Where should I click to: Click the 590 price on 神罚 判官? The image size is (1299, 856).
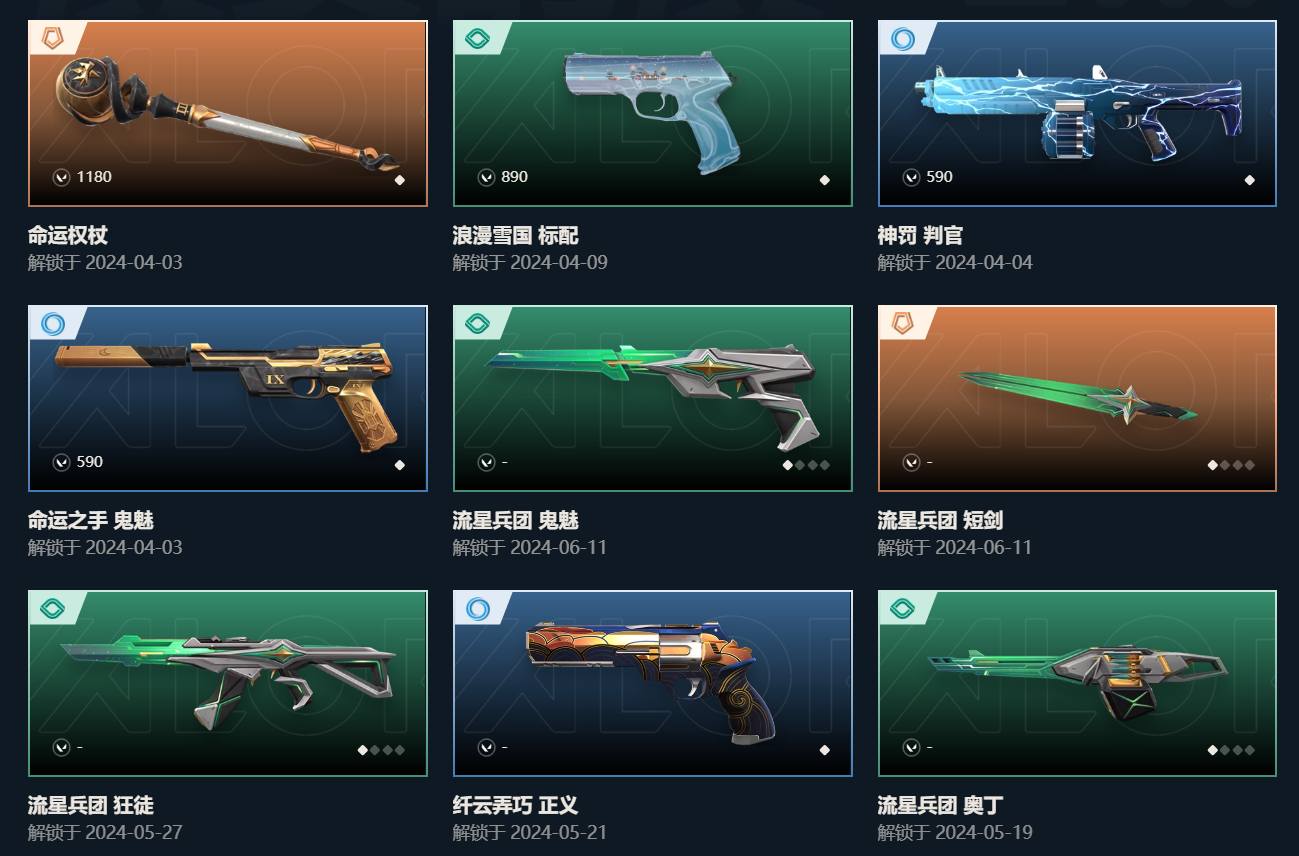pyautogui.click(x=939, y=177)
